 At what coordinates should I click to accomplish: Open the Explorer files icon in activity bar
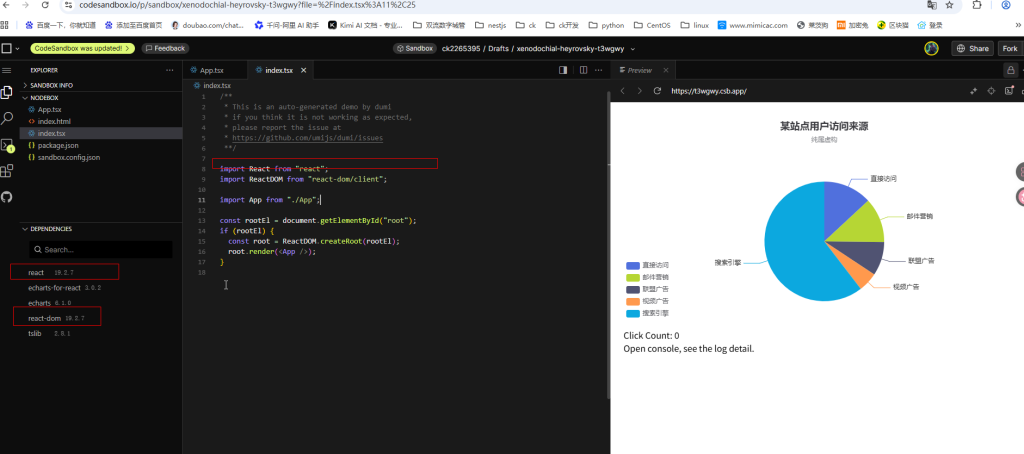click(x=7, y=92)
